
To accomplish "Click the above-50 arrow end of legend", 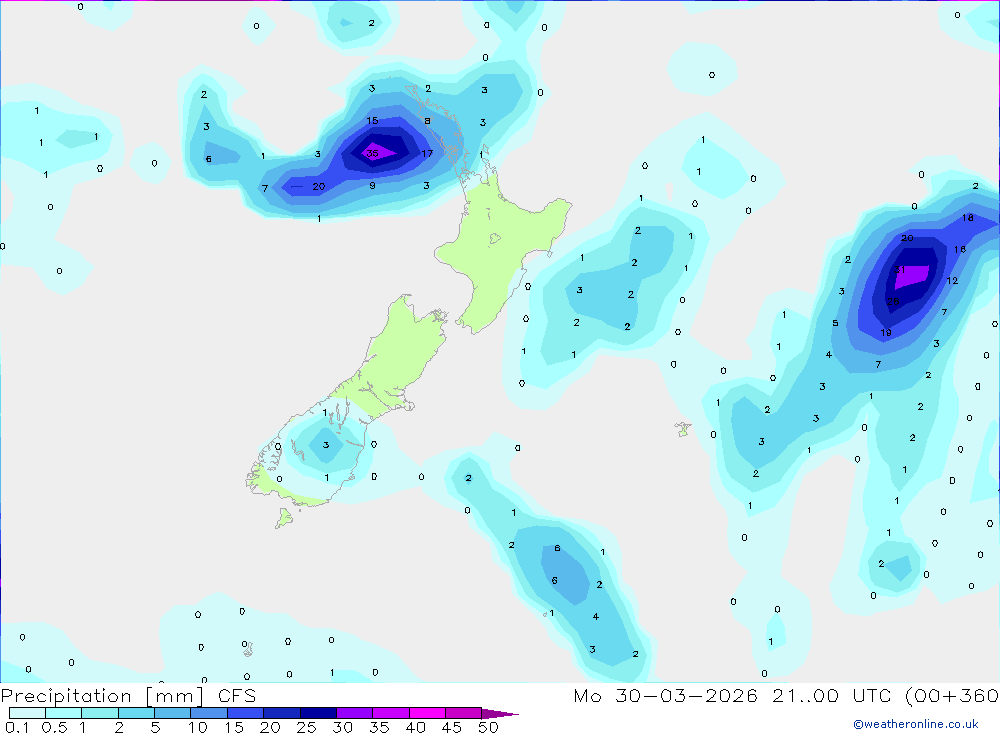I will pos(500,713).
